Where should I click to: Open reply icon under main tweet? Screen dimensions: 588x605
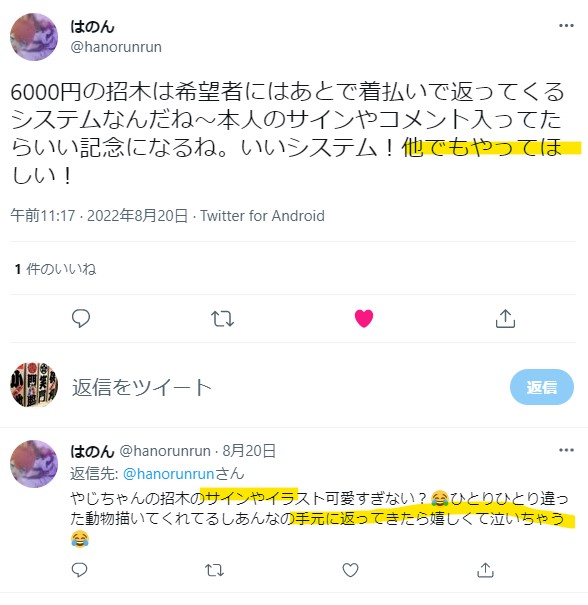(x=81, y=319)
